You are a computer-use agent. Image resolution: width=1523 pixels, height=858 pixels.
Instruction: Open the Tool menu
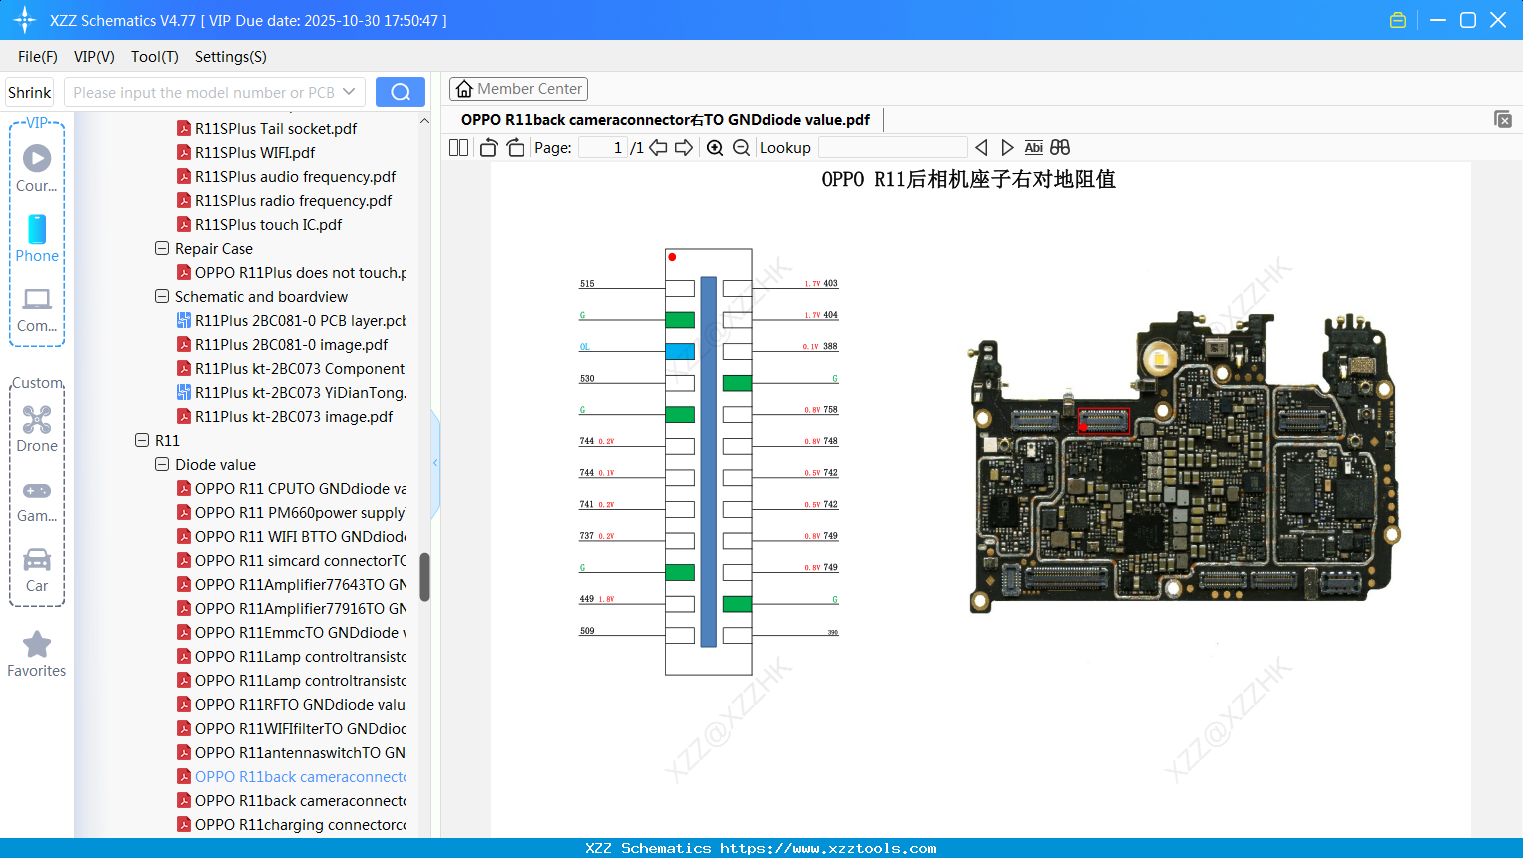(x=155, y=57)
